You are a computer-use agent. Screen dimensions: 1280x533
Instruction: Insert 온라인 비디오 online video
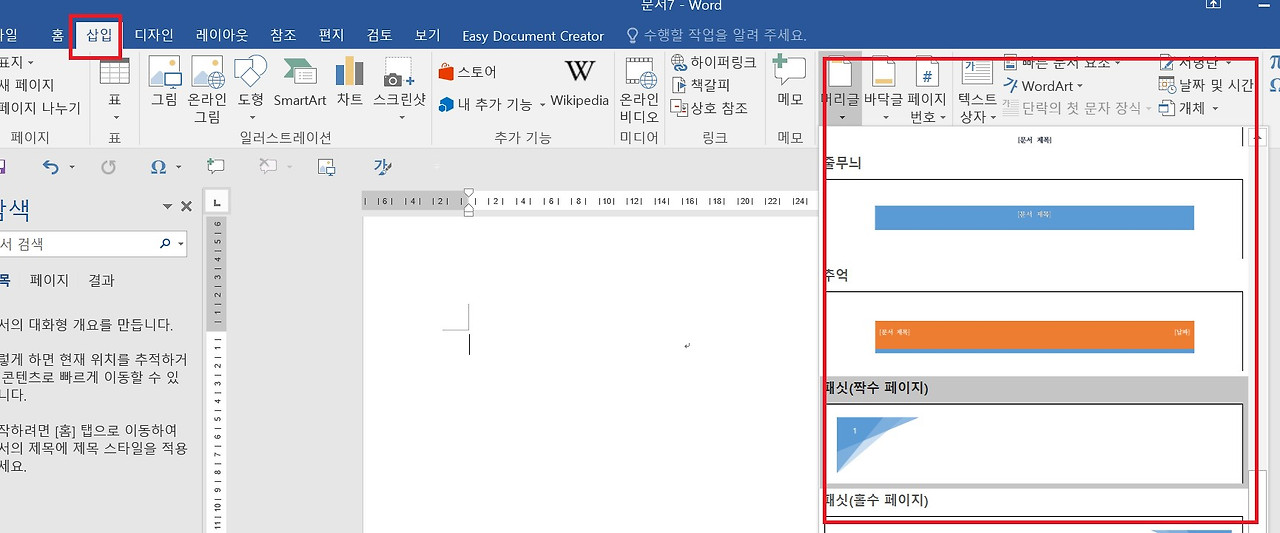coord(639,90)
